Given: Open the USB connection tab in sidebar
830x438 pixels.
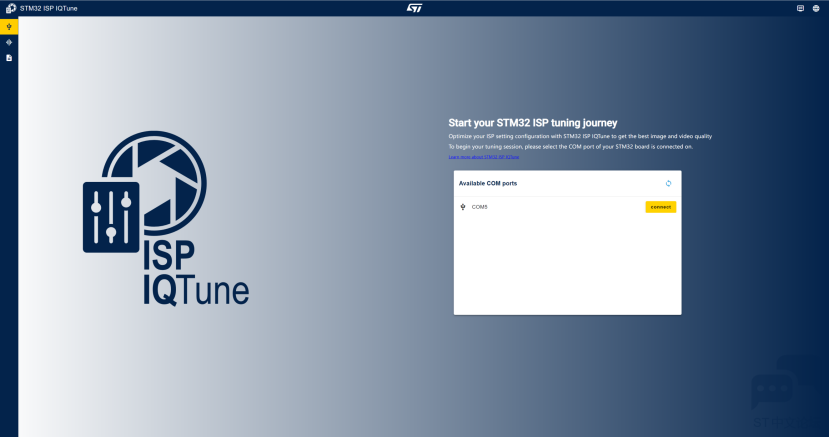Looking at the screenshot, I should [9, 26].
